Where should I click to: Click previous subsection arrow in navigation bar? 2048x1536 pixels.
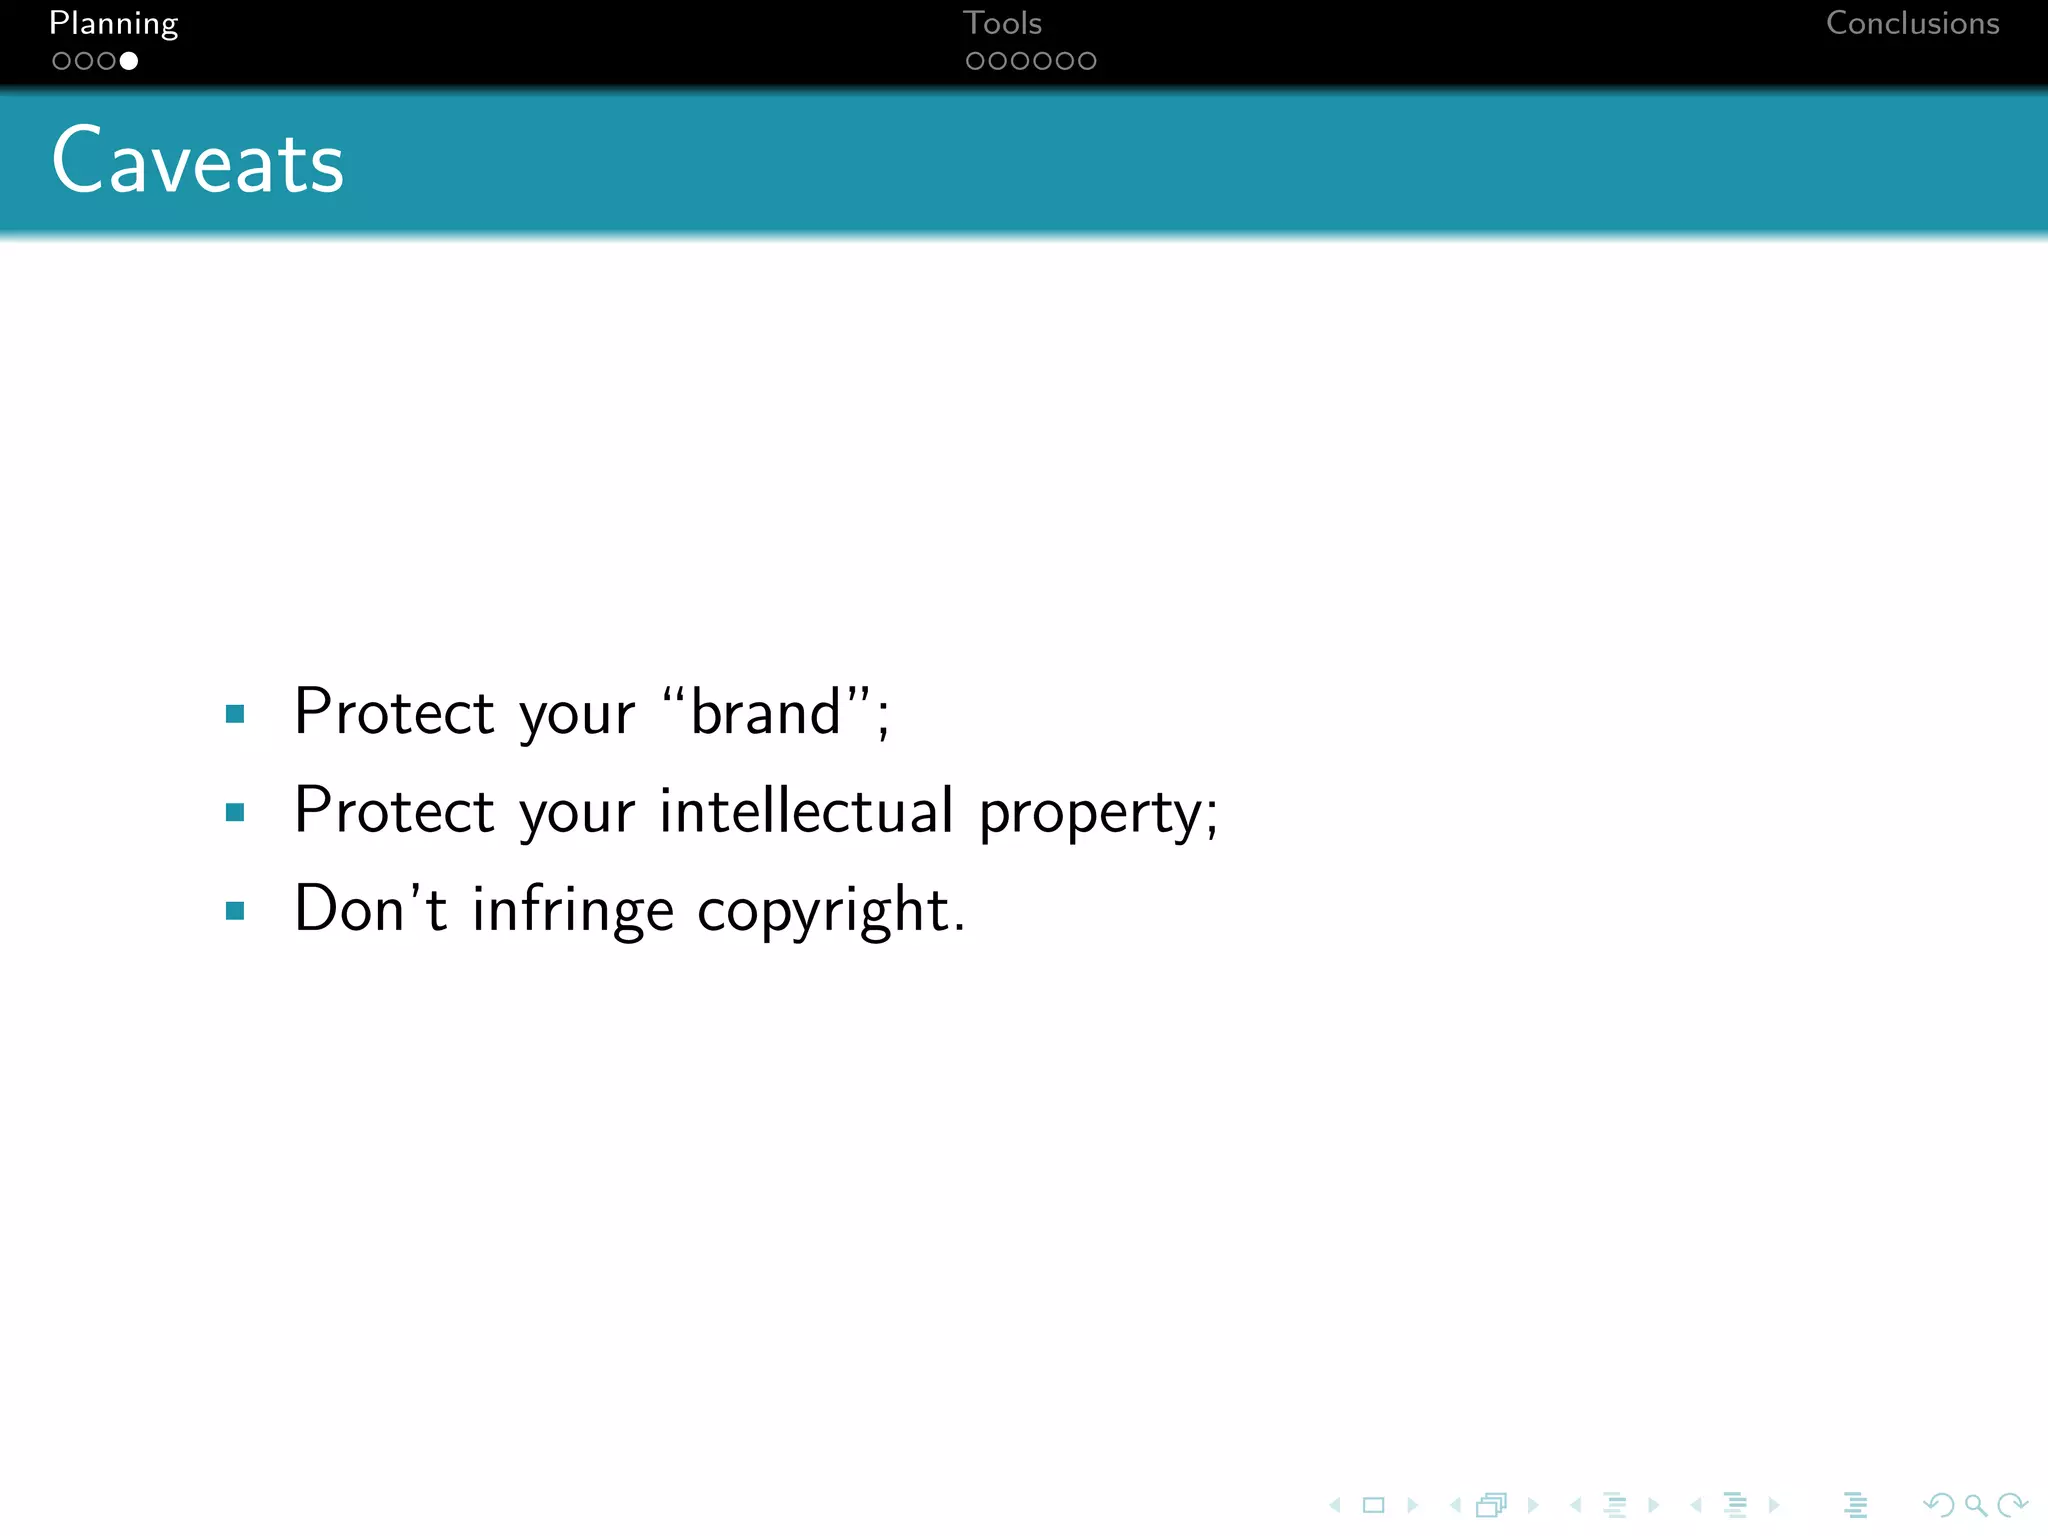1576,1505
